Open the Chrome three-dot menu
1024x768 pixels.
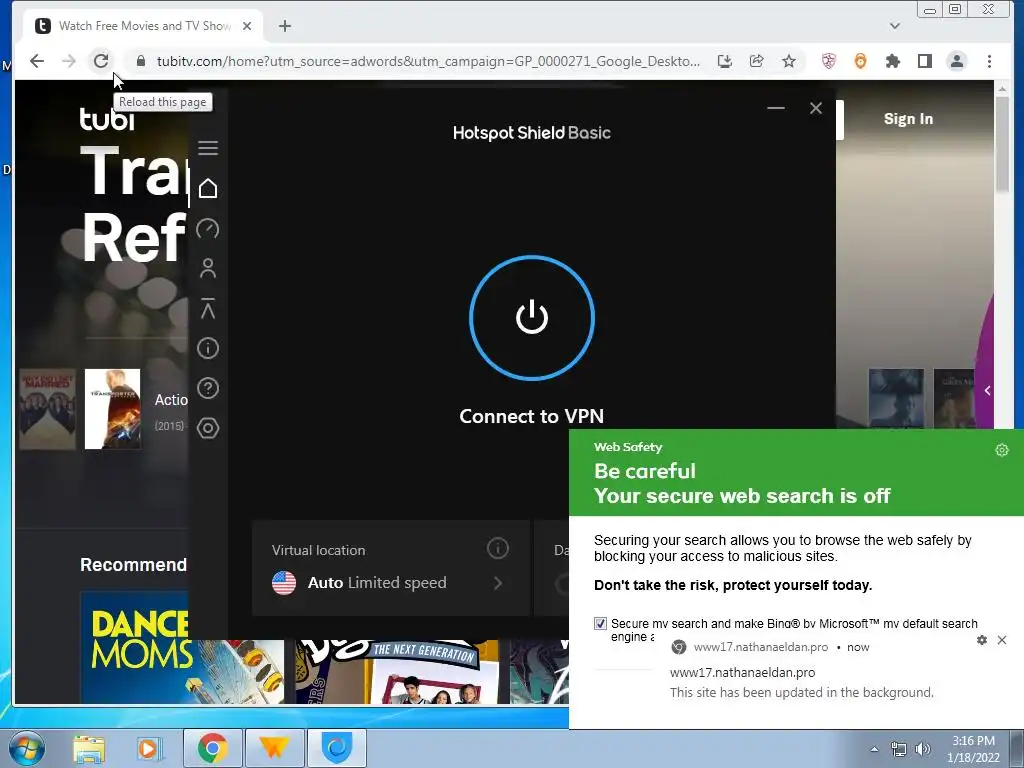(989, 61)
